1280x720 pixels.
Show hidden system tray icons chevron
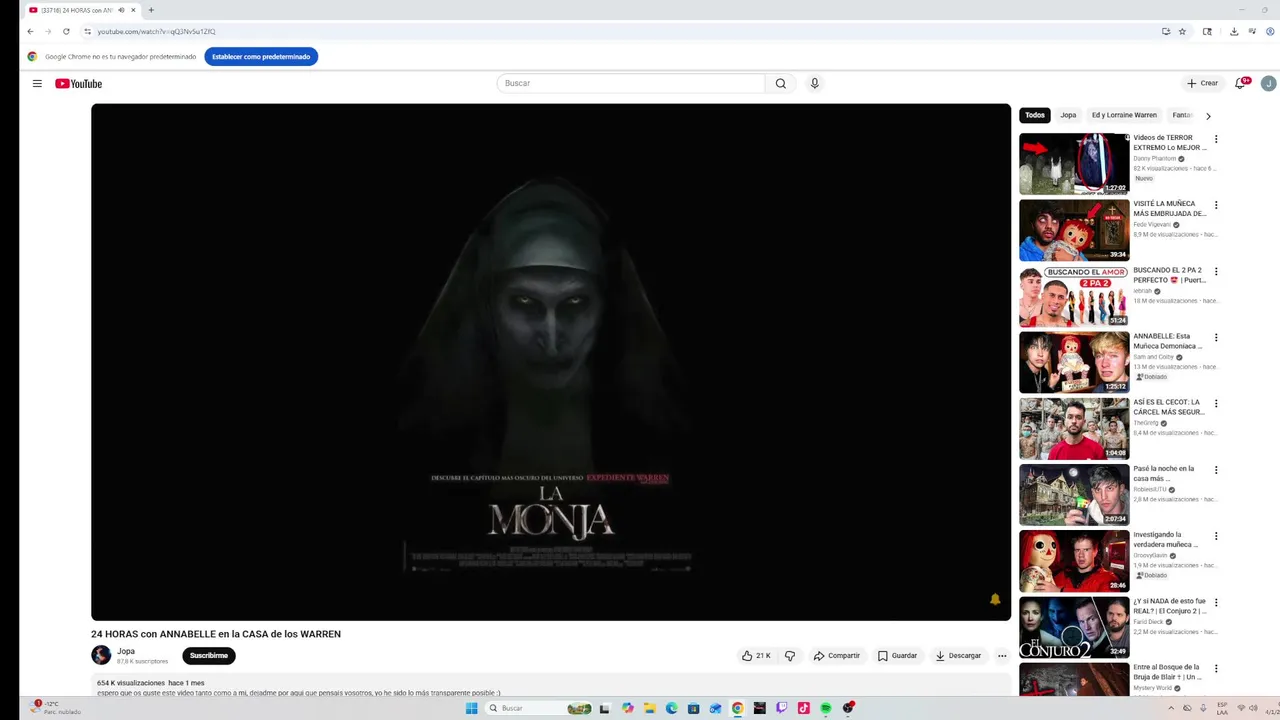(x=1172, y=708)
